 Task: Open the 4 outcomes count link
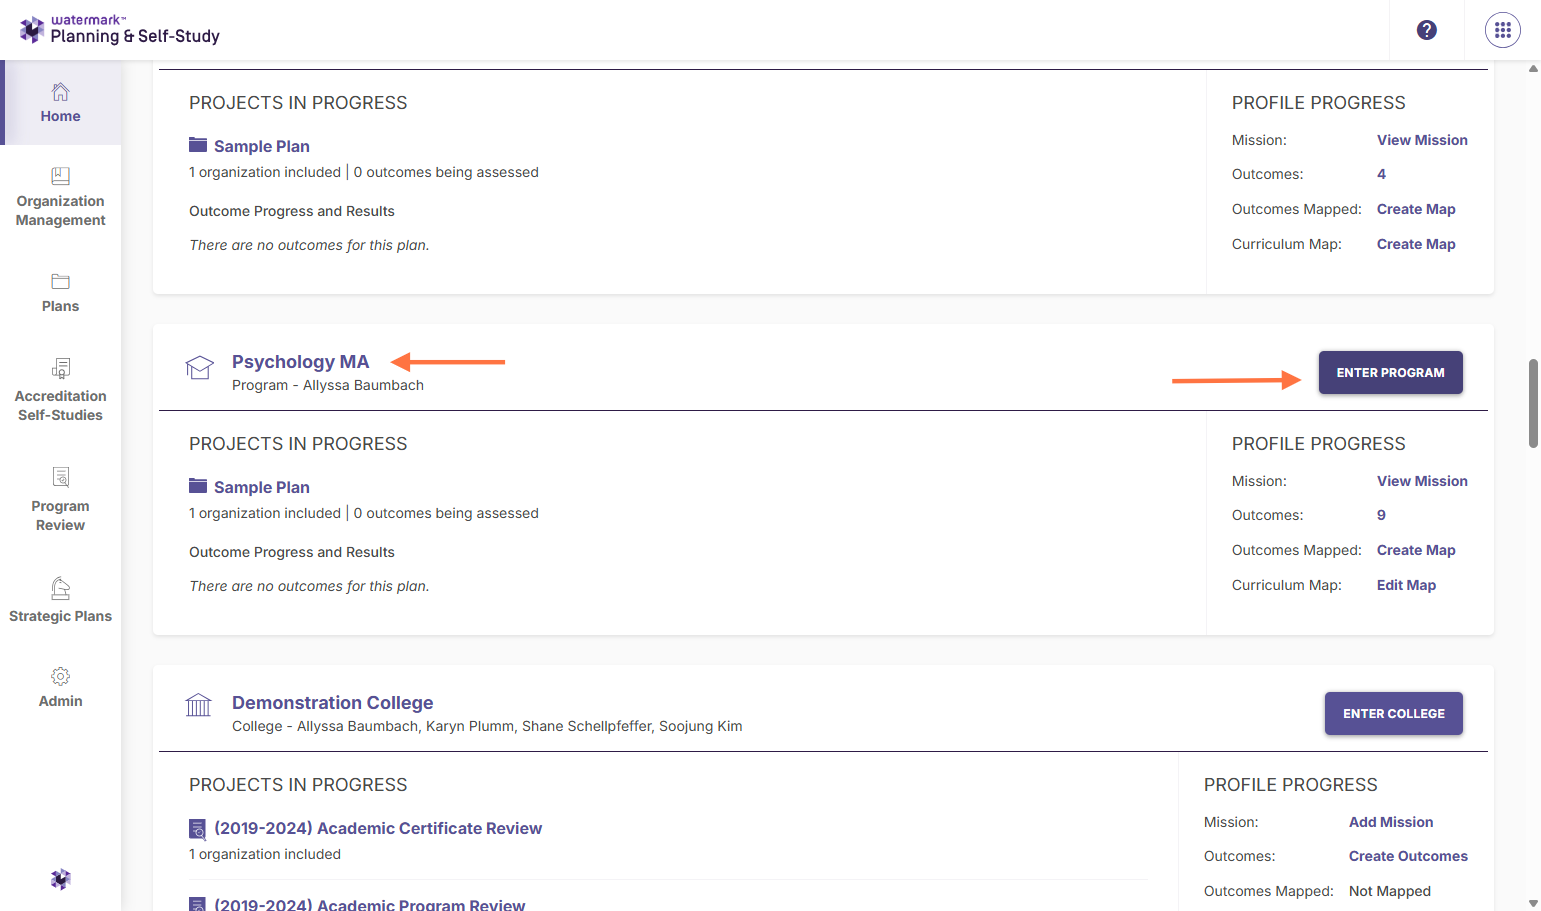coord(1381,174)
